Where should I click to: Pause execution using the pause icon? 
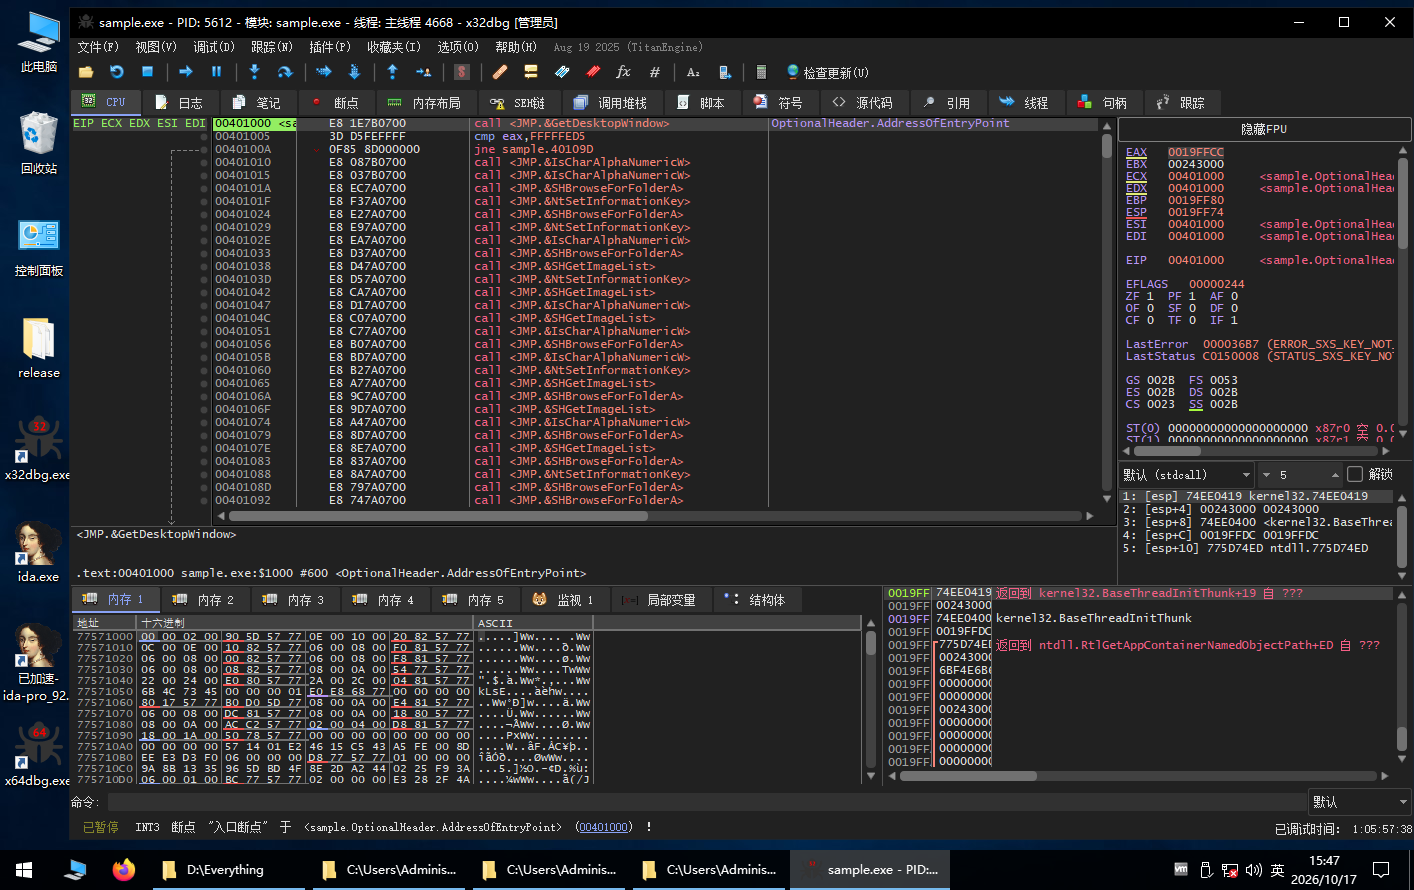pos(216,72)
